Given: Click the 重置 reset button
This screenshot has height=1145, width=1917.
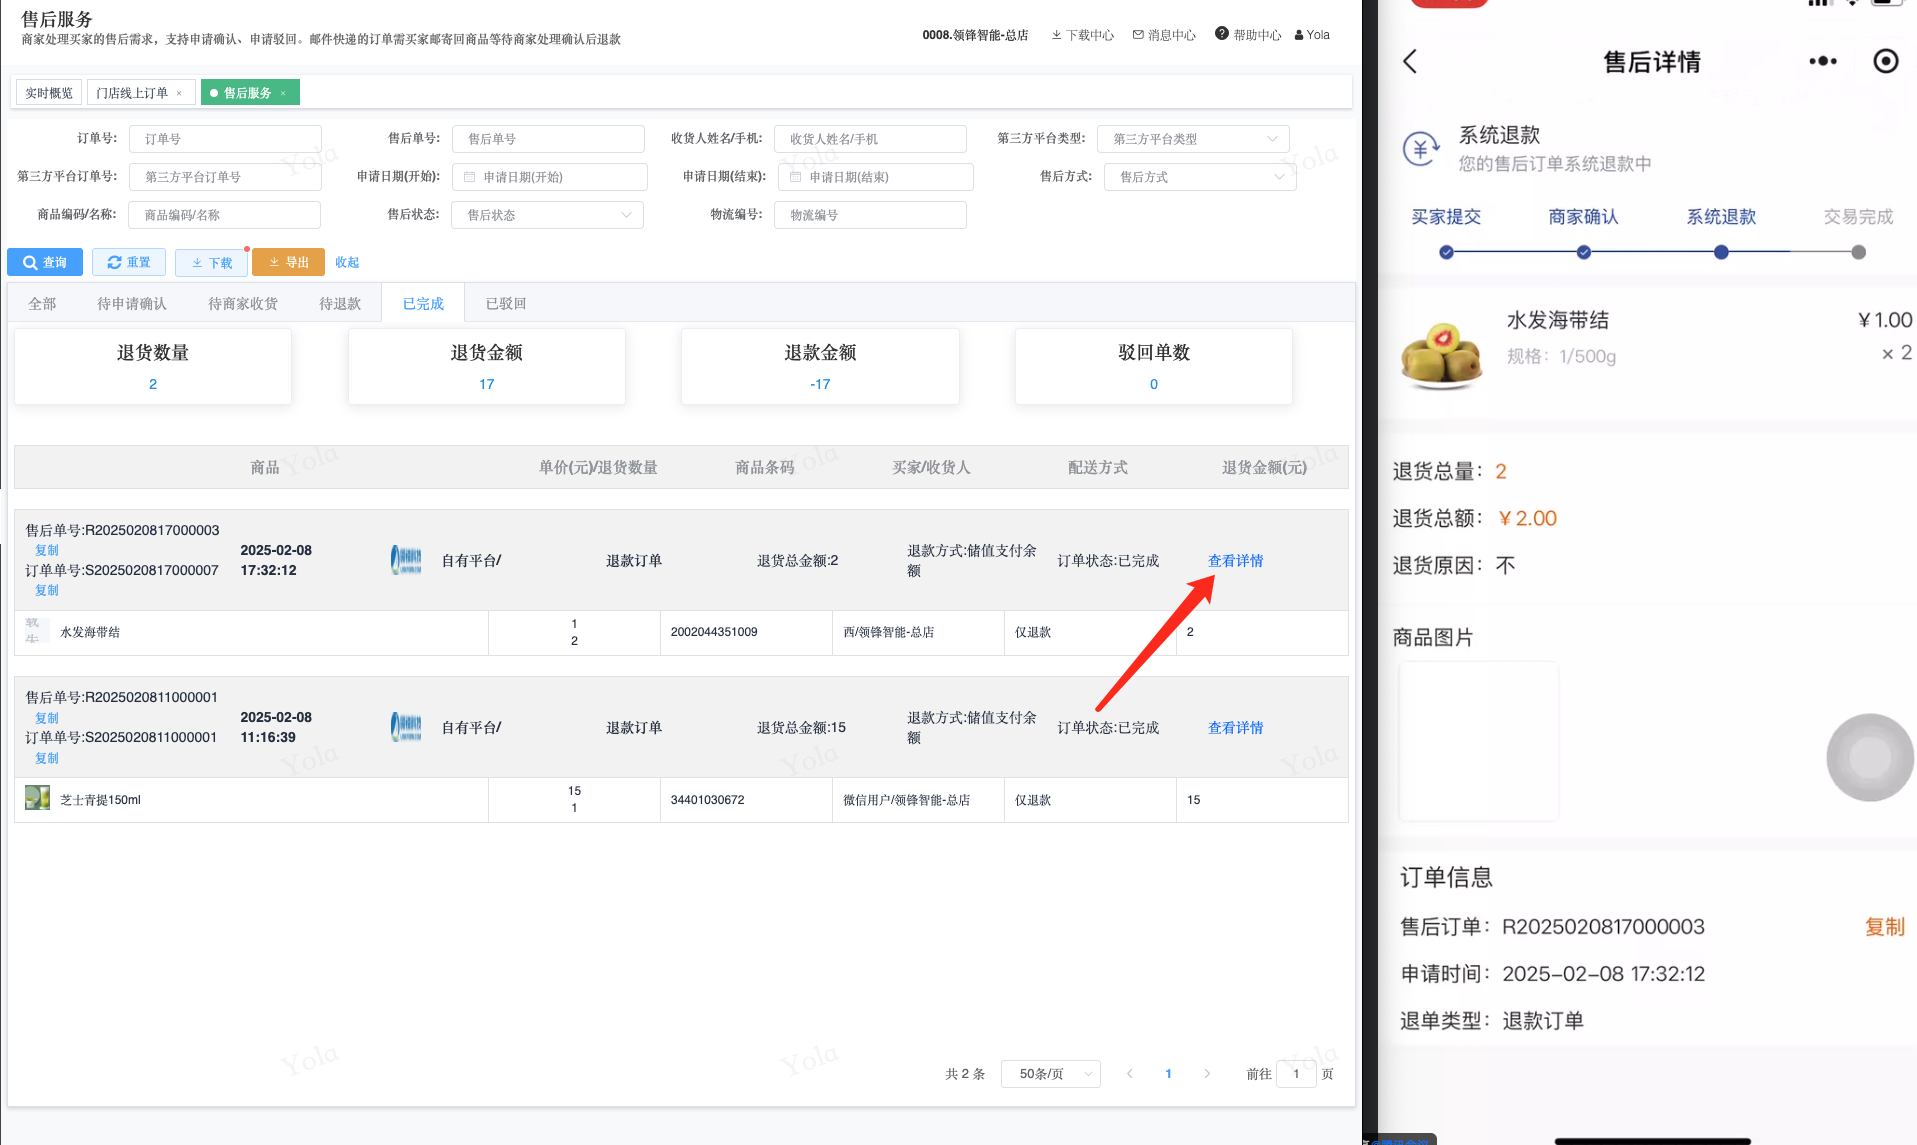Looking at the screenshot, I should tap(129, 262).
